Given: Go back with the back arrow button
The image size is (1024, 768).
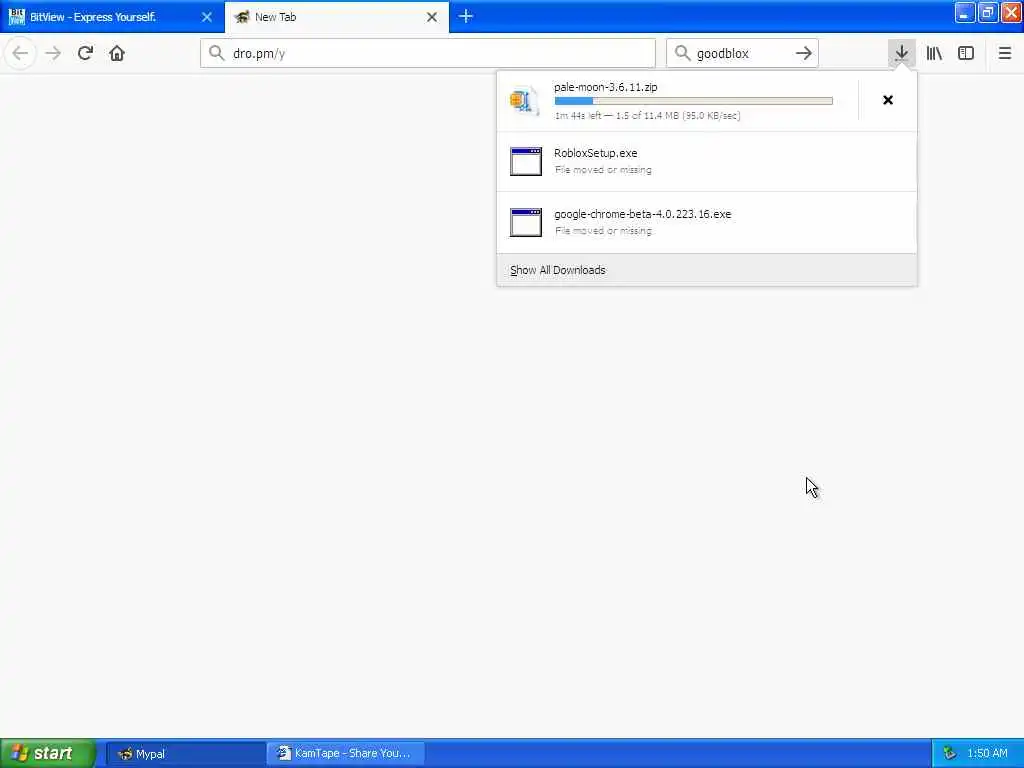Looking at the screenshot, I should click(x=20, y=53).
